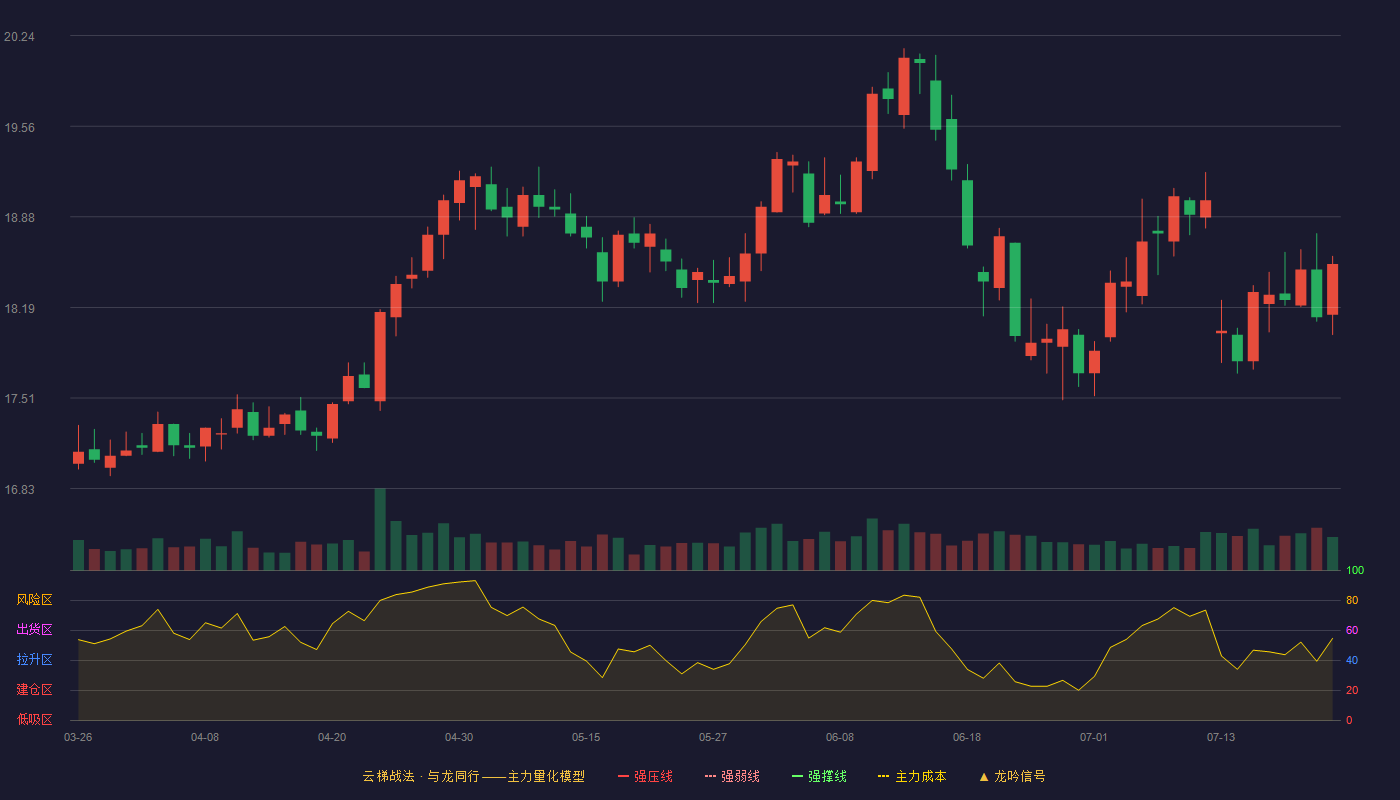This screenshot has width=1400, height=800.
Task: Toggle the 强撑线 legend series
Action: pyautogui.click(x=819, y=776)
